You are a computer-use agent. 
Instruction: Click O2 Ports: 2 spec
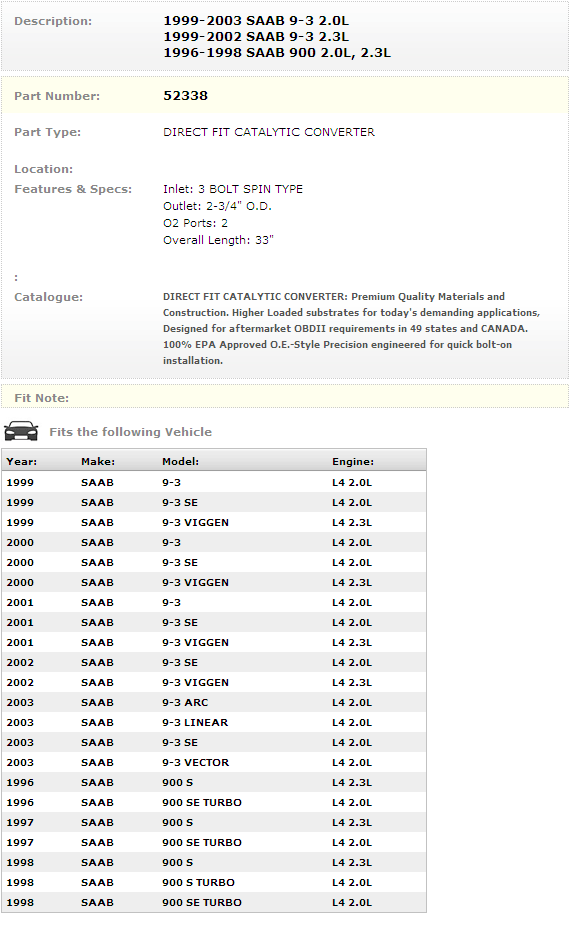196,223
